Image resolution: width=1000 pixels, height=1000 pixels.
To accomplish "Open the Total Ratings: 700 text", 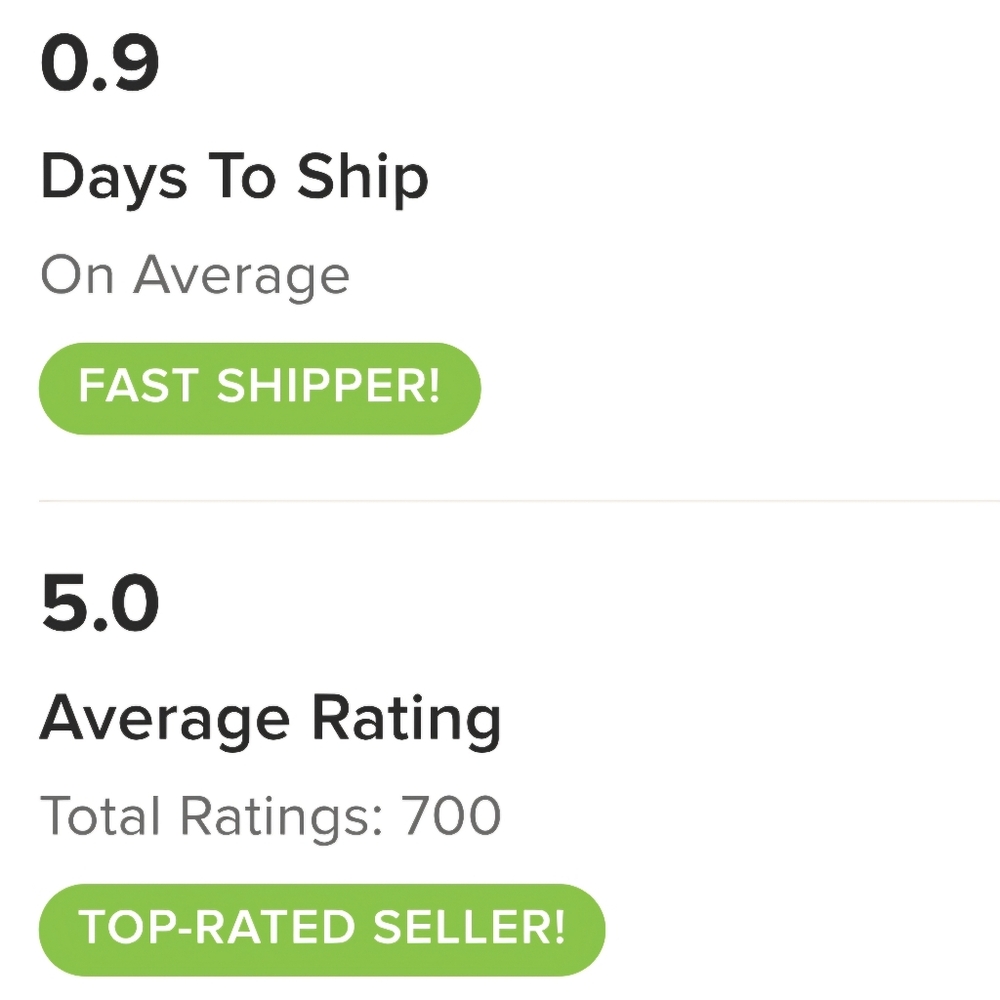I will pyautogui.click(x=270, y=817).
